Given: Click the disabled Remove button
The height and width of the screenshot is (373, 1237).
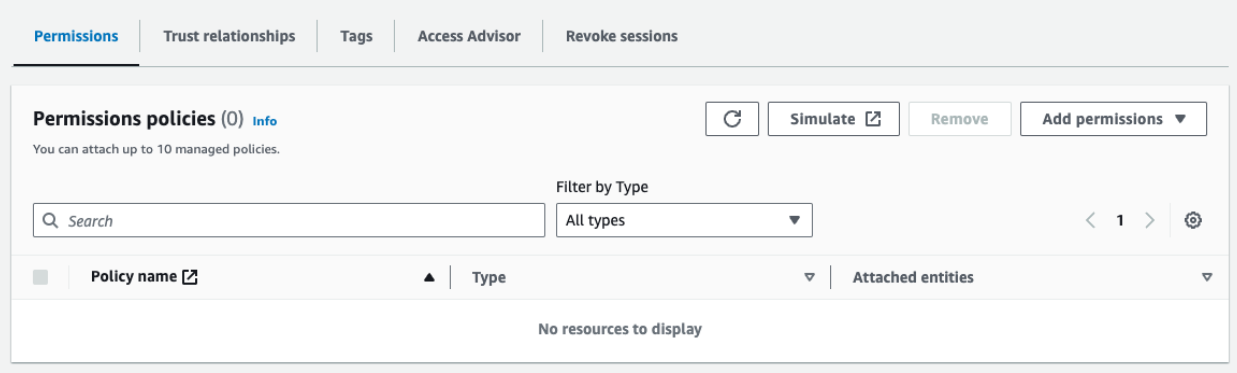Looking at the screenshot, I should pyautogui.click(x=960, y=119).
